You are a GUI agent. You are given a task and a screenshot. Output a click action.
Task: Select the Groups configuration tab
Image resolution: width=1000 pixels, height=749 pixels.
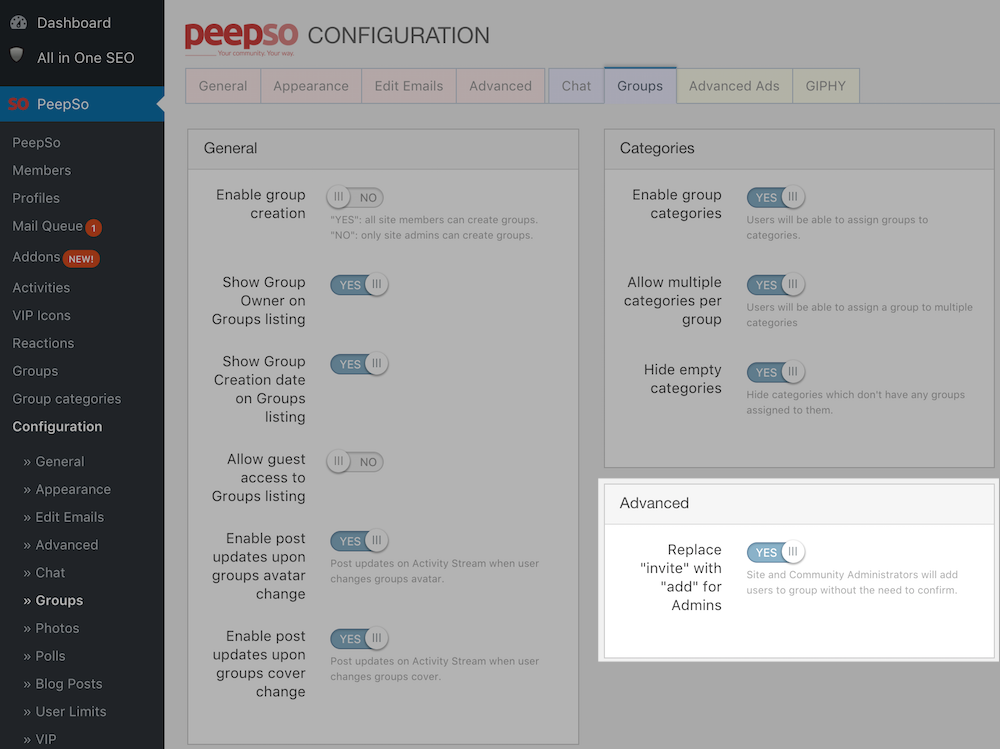(640, 85)
